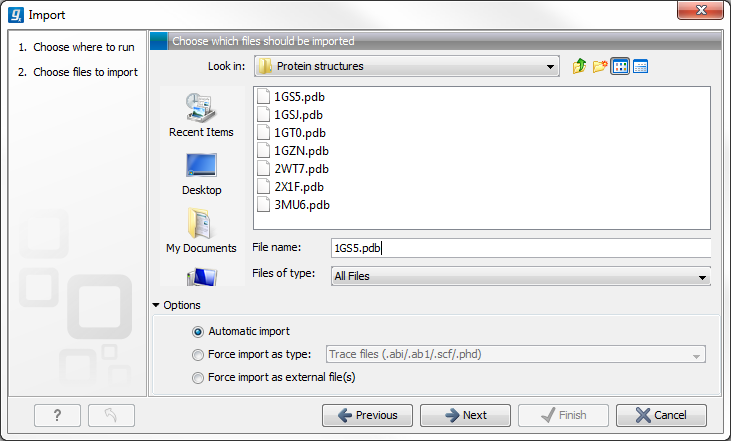Select file 2X1F.pdb
Screen dimensions: 731x441
(299, 187)
